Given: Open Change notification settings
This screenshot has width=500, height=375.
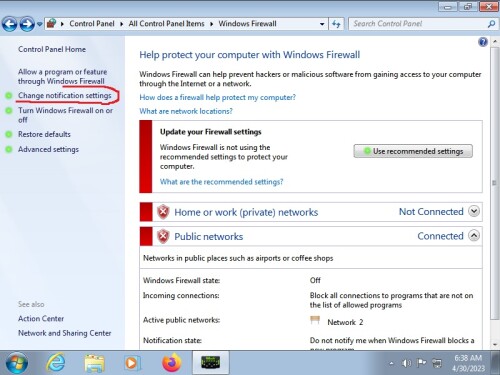Looking at the screenshot, I should 65,96.
